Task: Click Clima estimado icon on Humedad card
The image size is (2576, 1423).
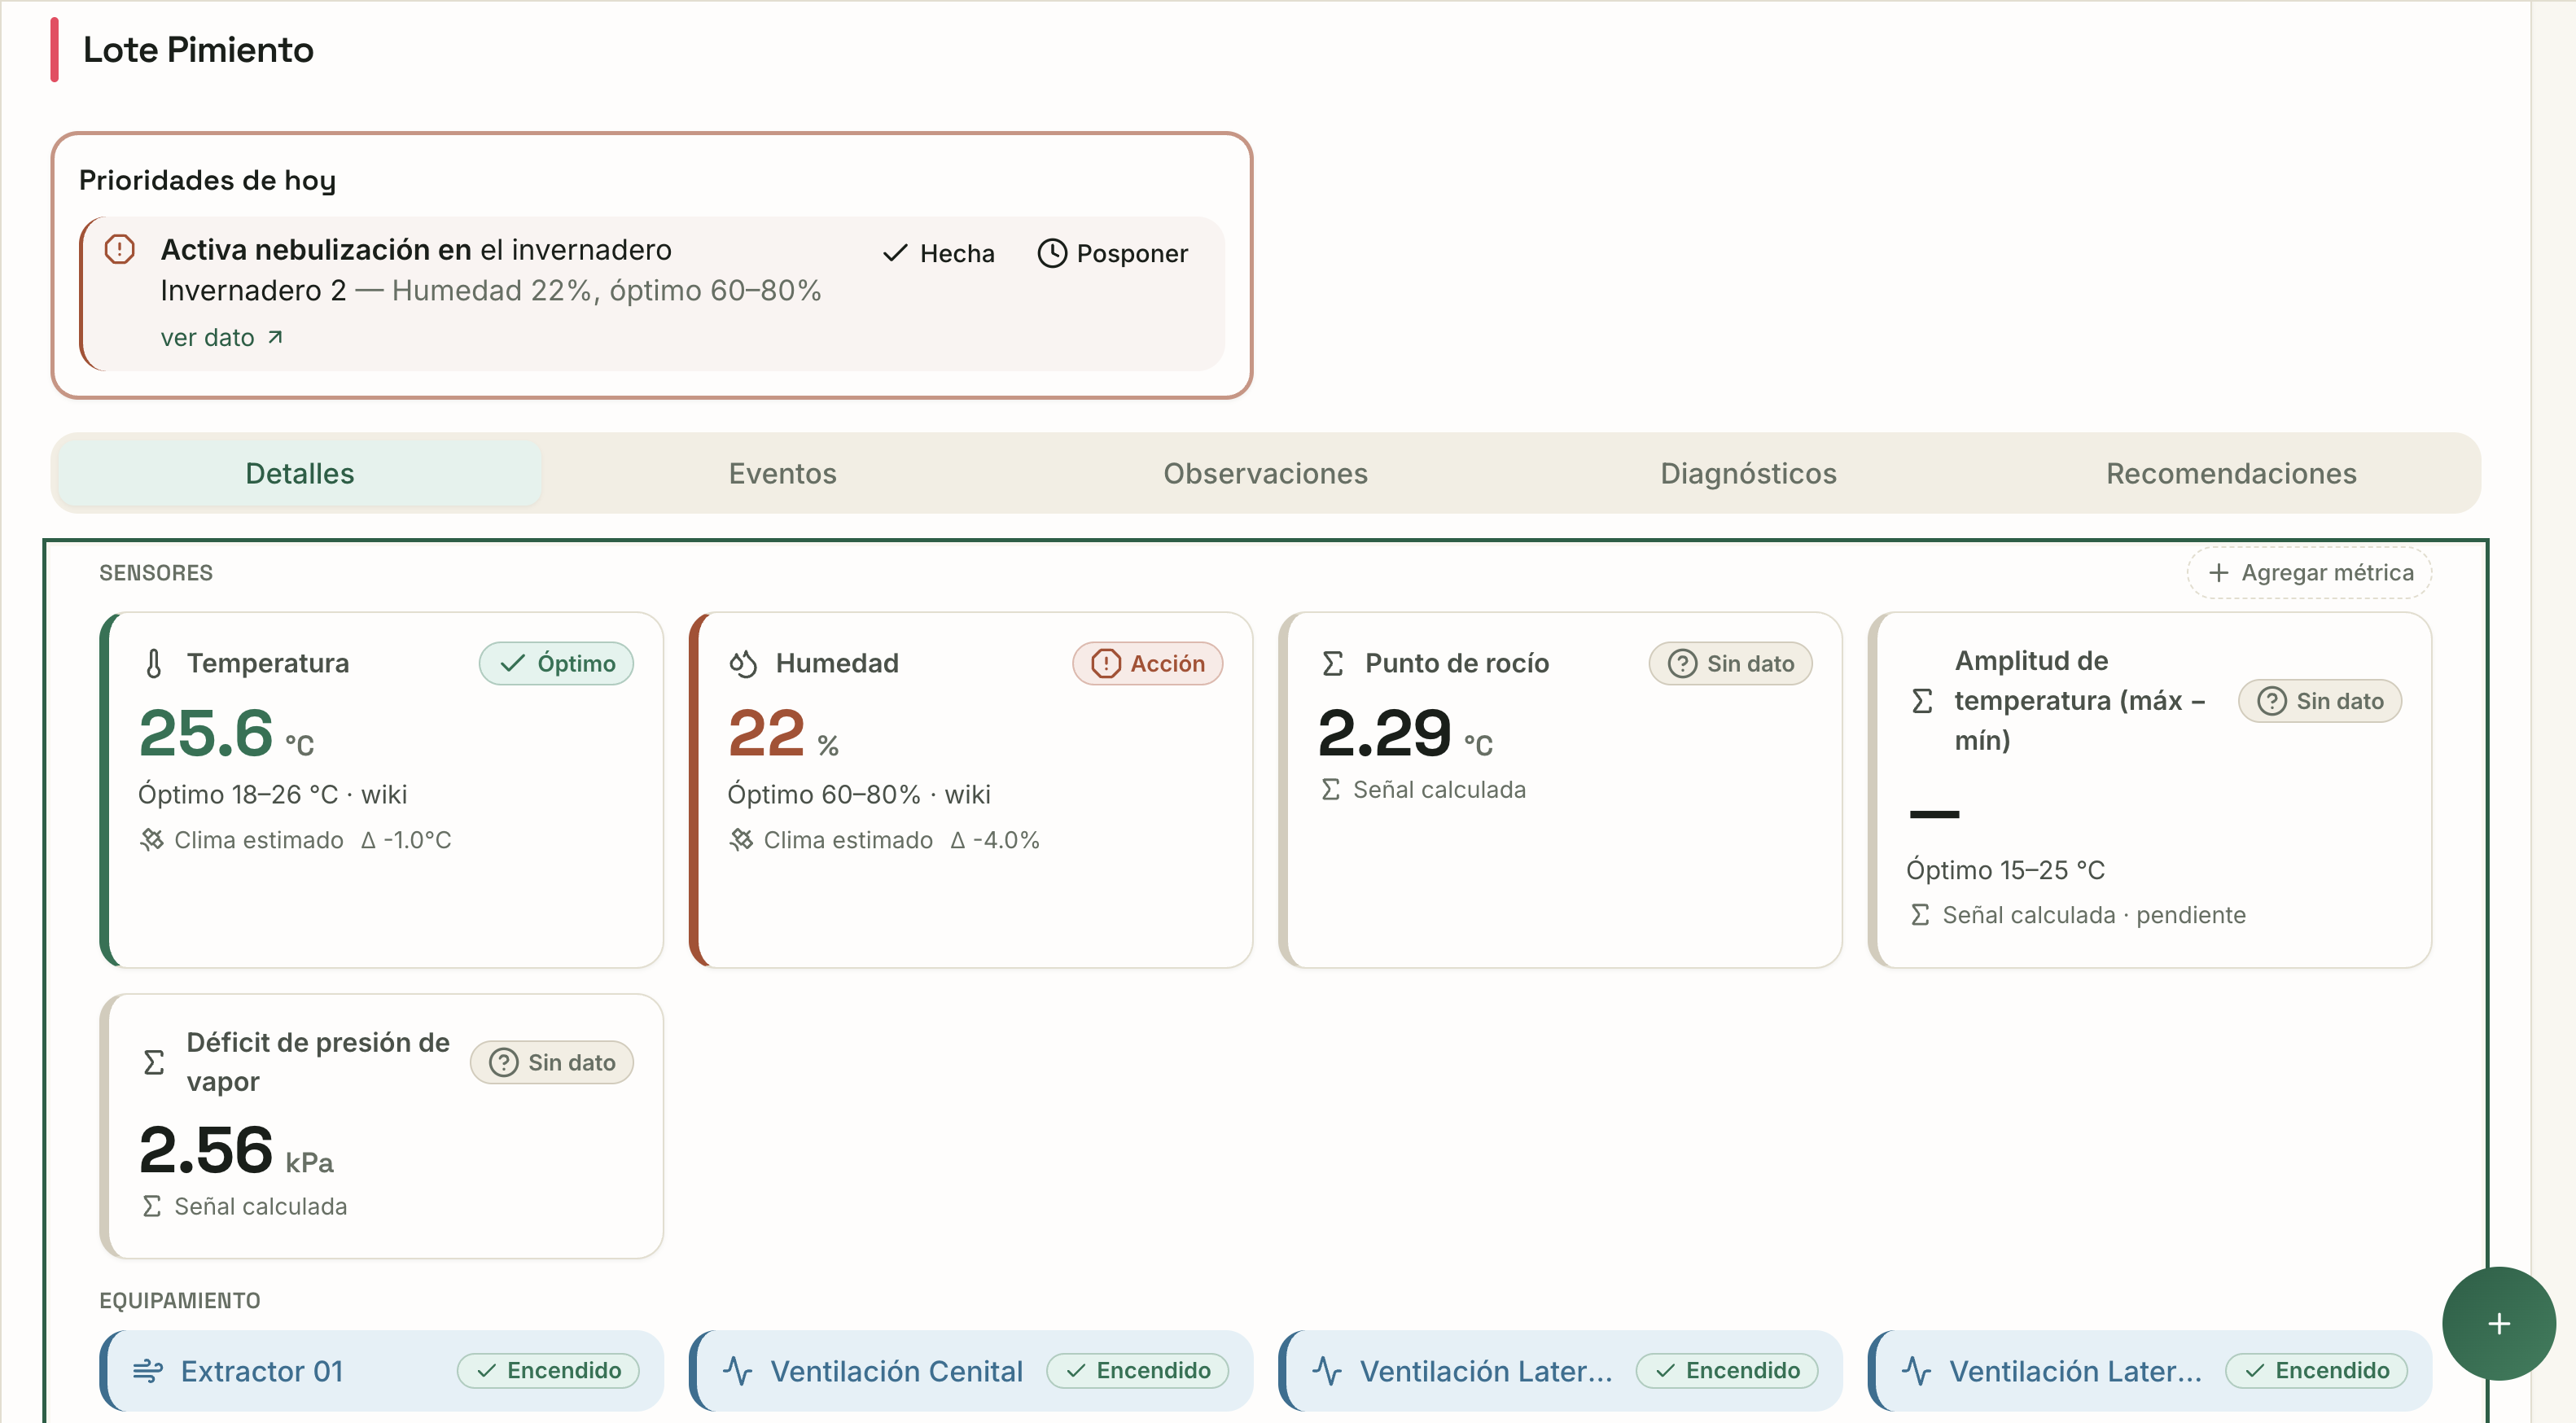Action: (741, 840)
